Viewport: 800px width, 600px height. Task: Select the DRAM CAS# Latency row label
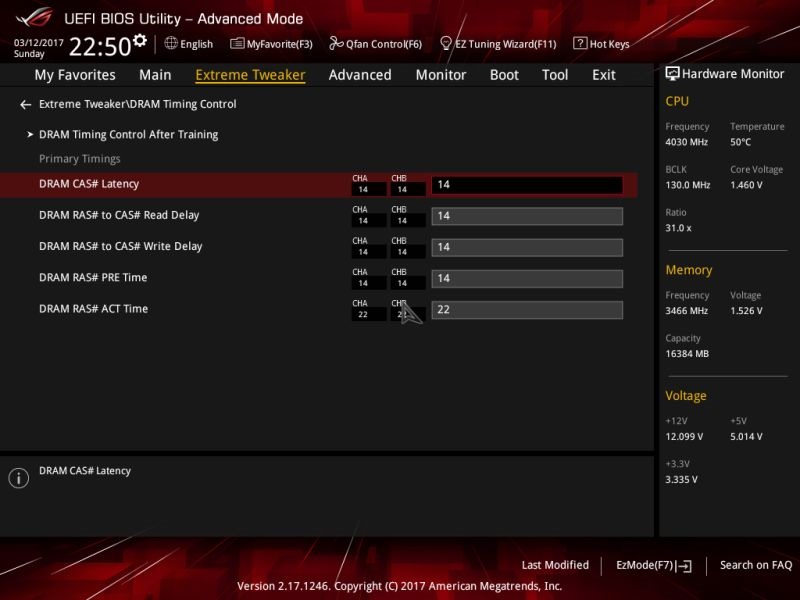pos(89,184)
